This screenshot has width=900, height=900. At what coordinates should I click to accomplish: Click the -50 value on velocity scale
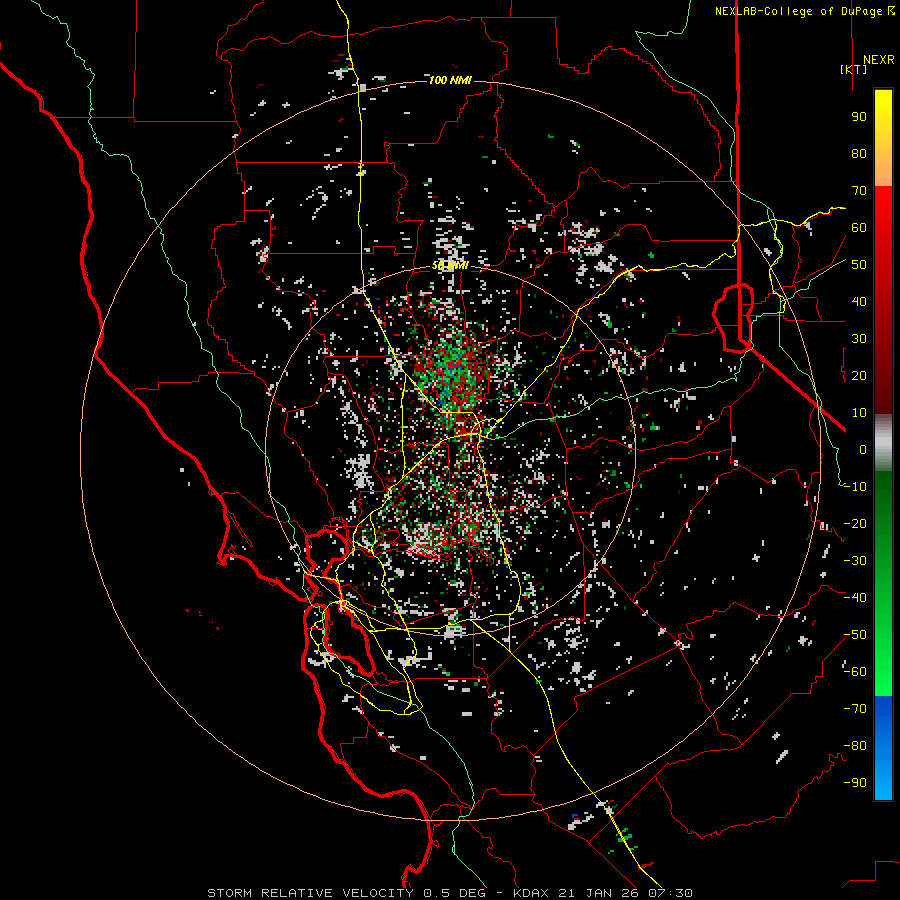coord(855,635)
